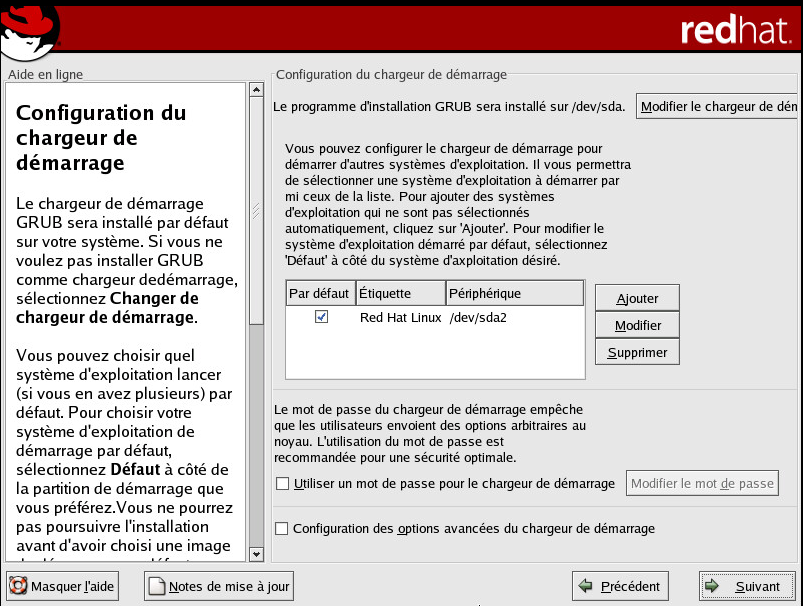This screenshot has height=606, width=803.
Task: Go back with Précédent
Action: point(620,586)
